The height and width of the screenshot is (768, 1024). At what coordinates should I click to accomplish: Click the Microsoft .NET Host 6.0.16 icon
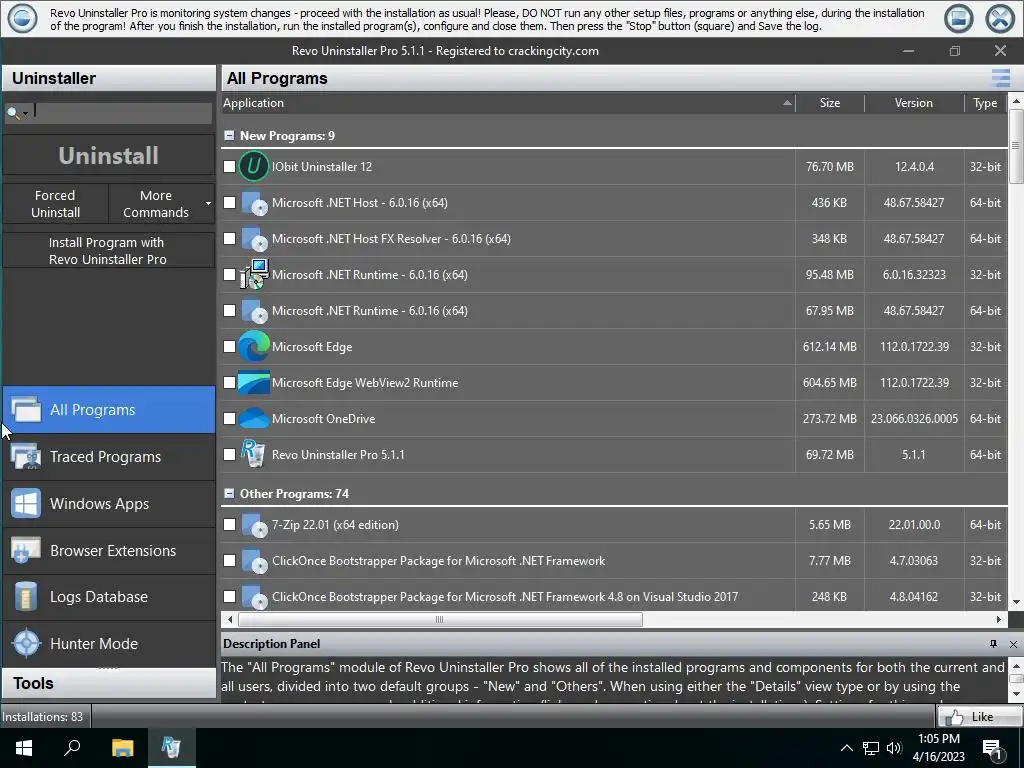click(x=254, y=202)
